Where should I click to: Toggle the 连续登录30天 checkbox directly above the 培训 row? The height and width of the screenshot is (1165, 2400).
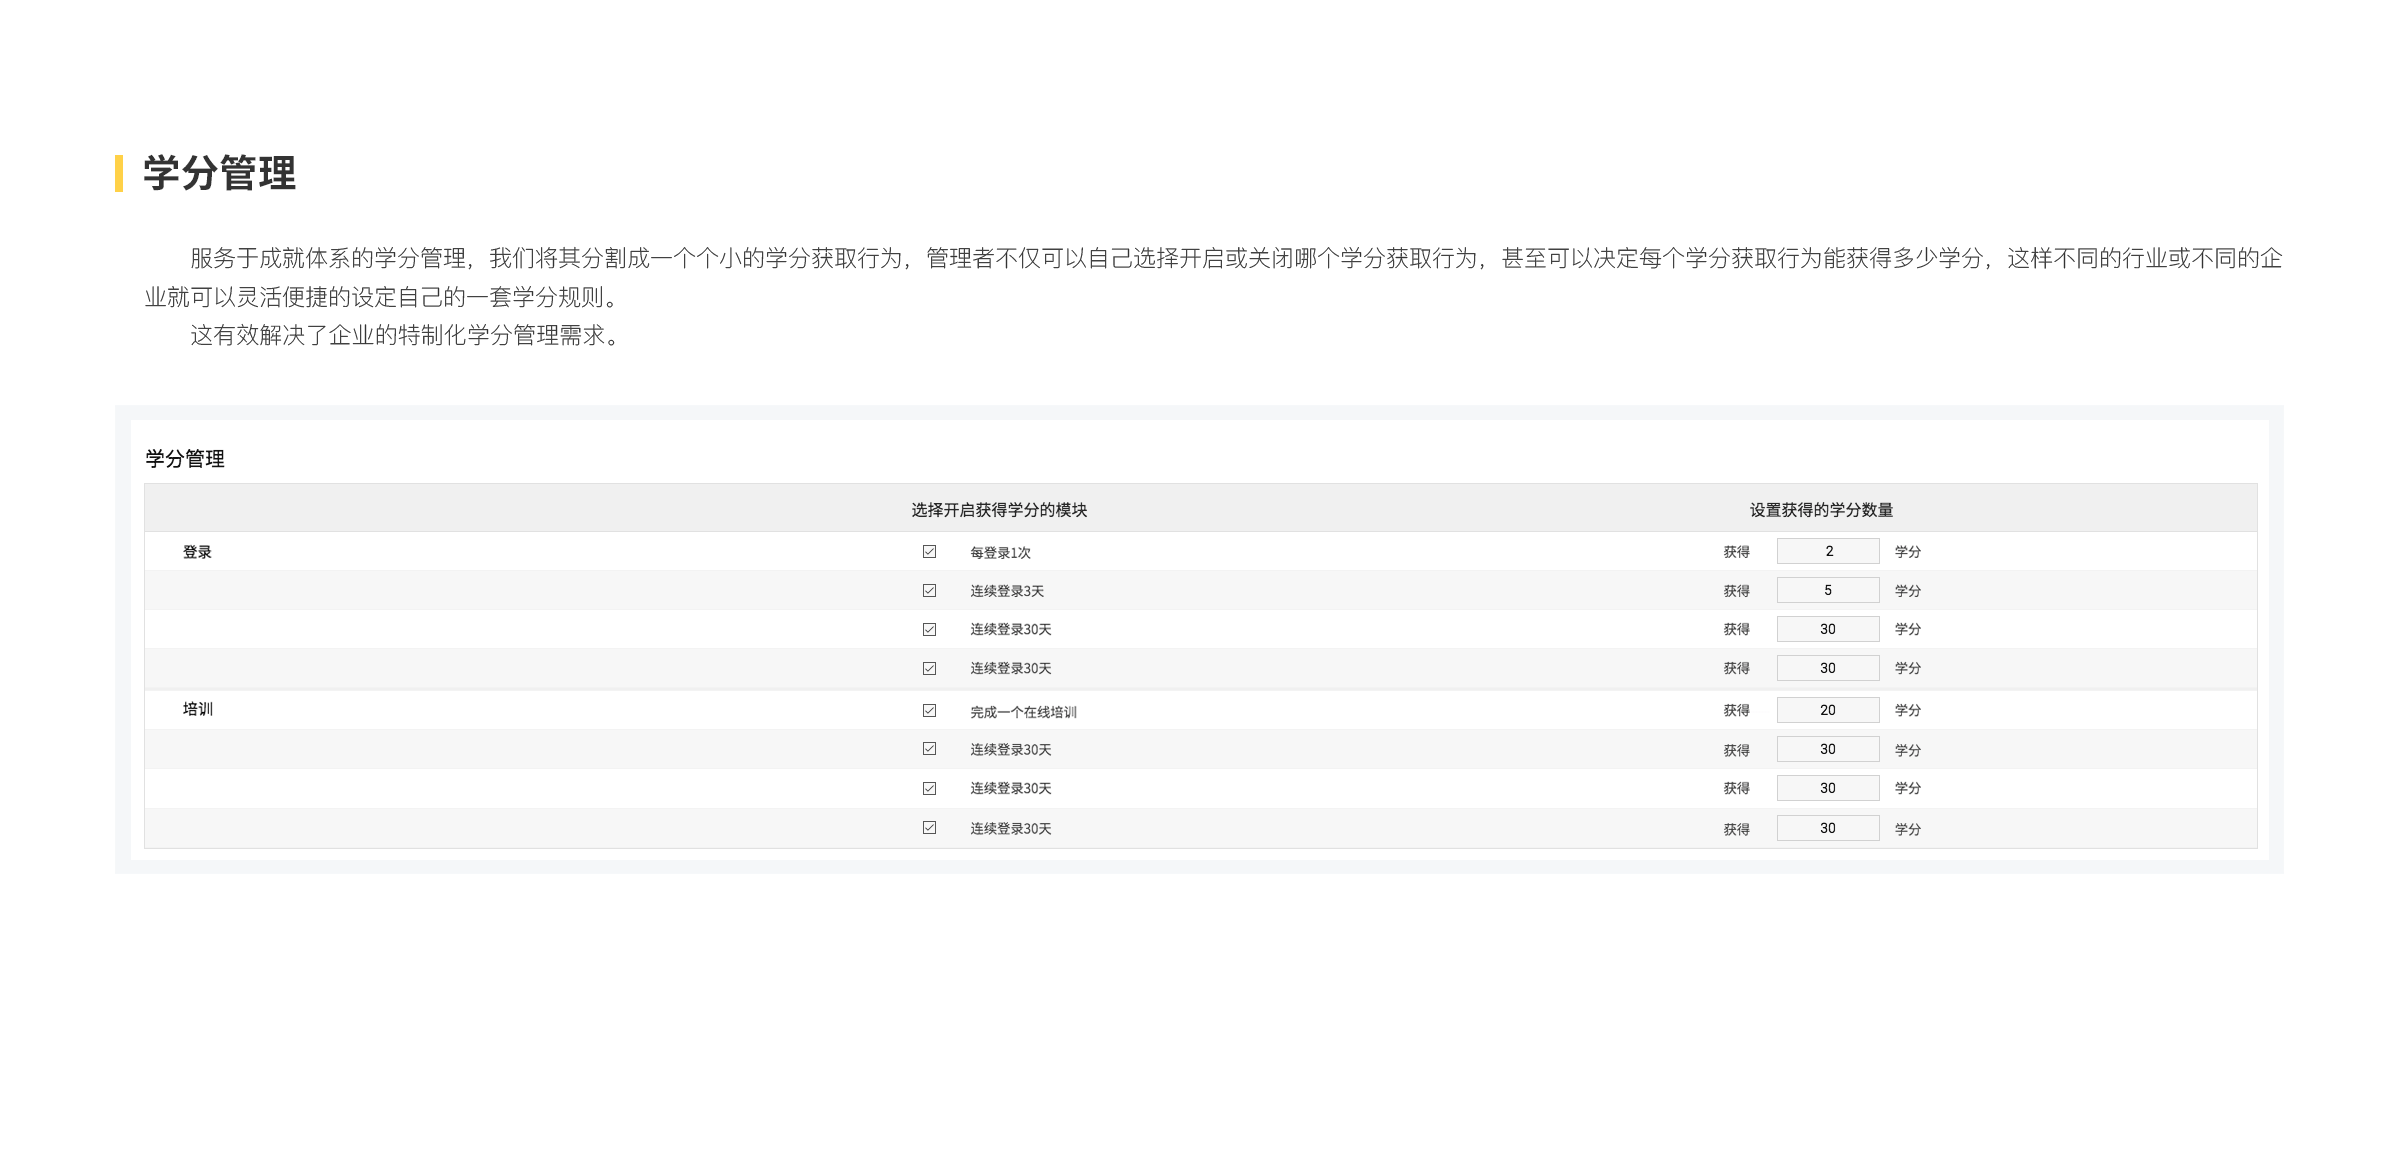click(x=929, y=668)
